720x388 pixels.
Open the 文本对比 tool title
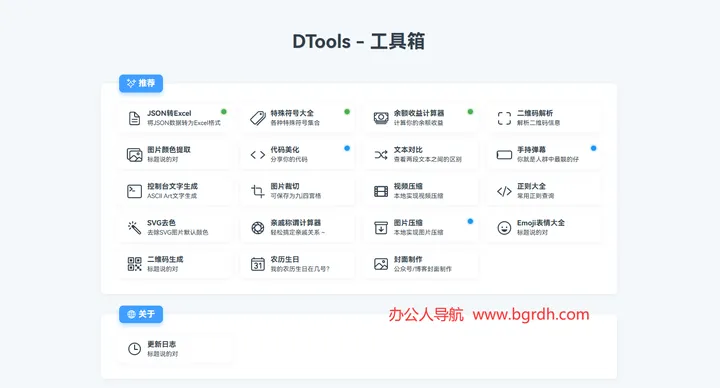[x=408, y=150]
